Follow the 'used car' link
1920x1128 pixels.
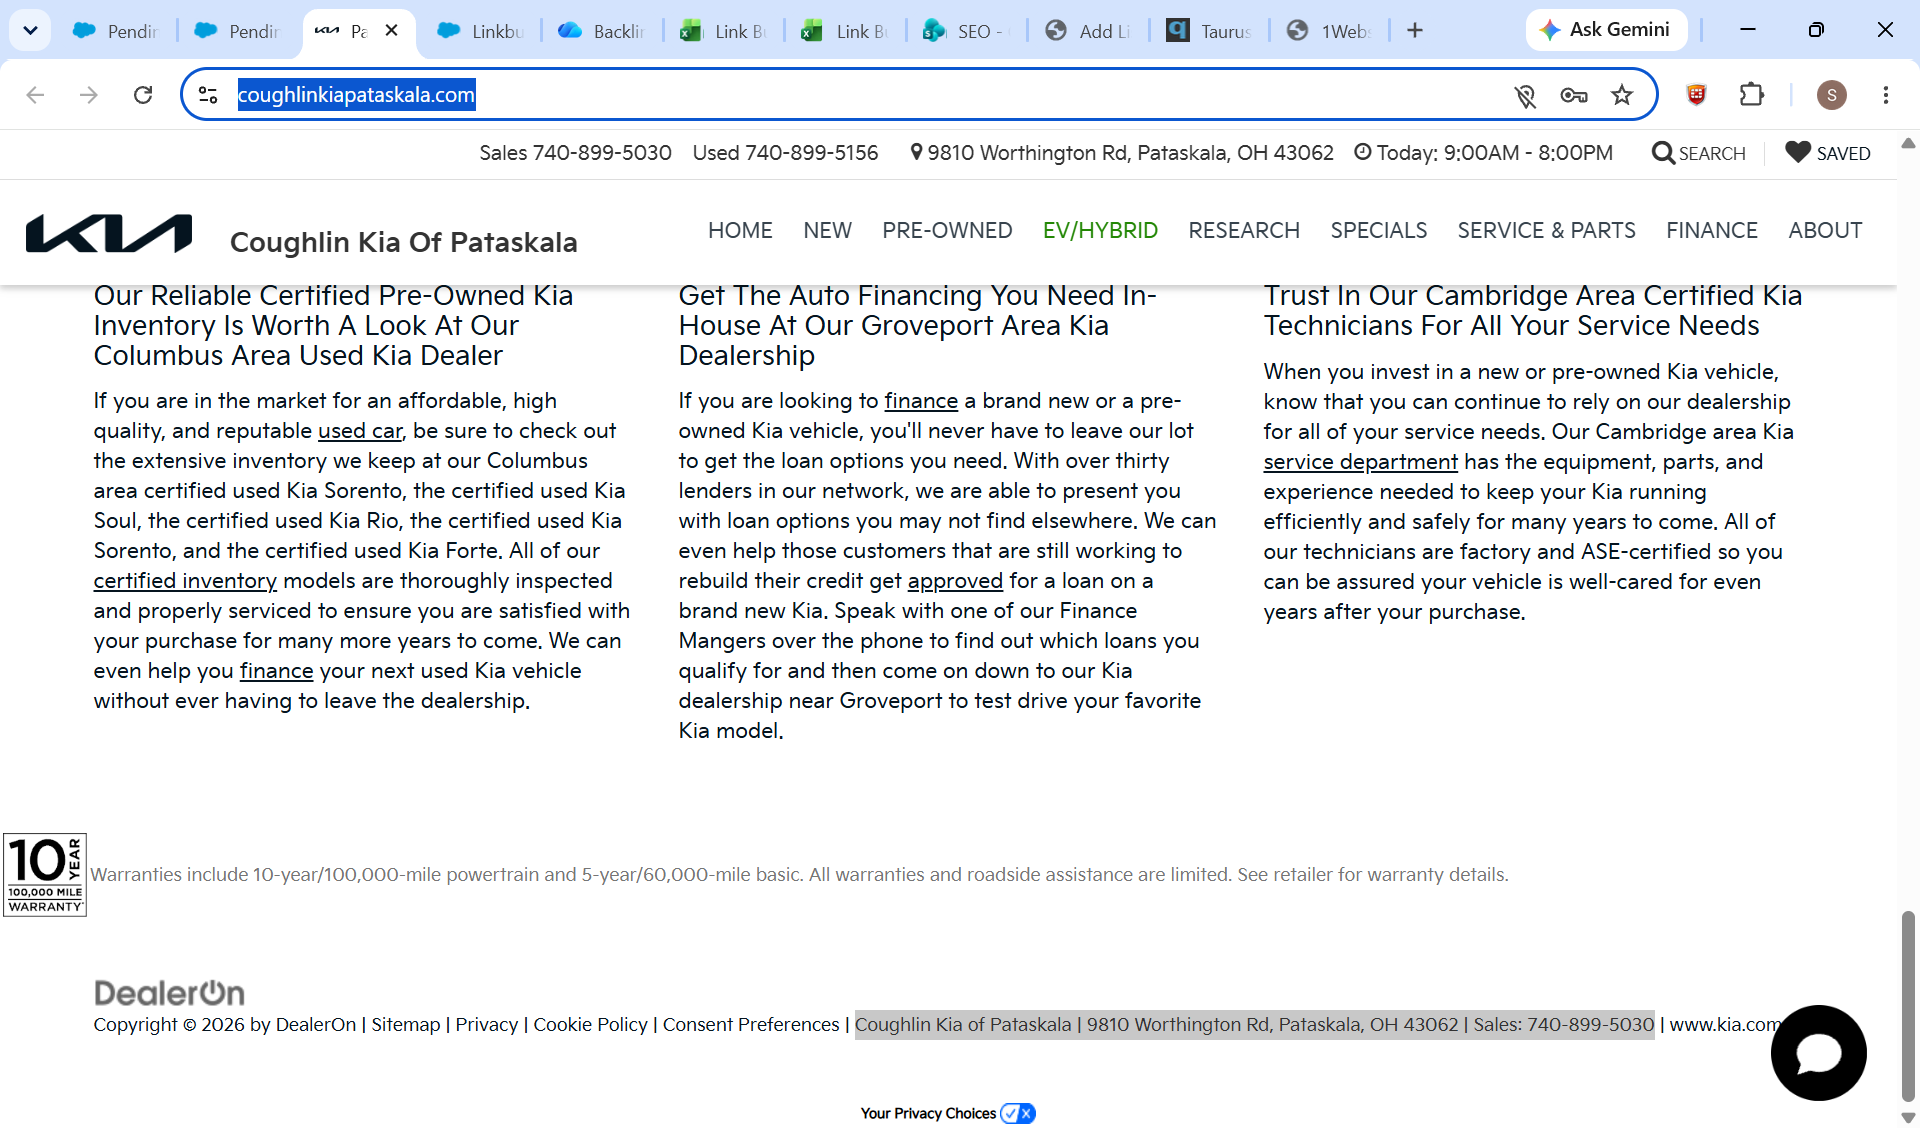360,431
